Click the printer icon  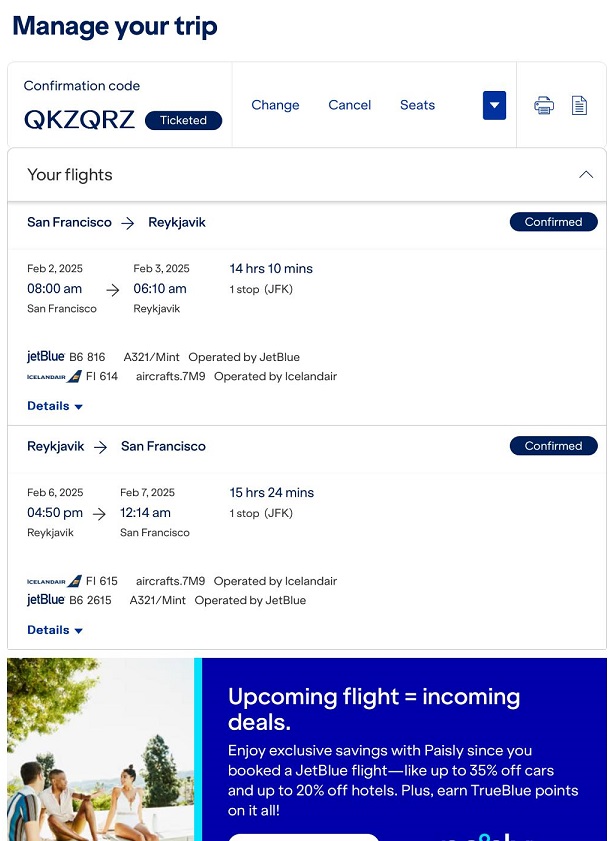coord(544,105)
